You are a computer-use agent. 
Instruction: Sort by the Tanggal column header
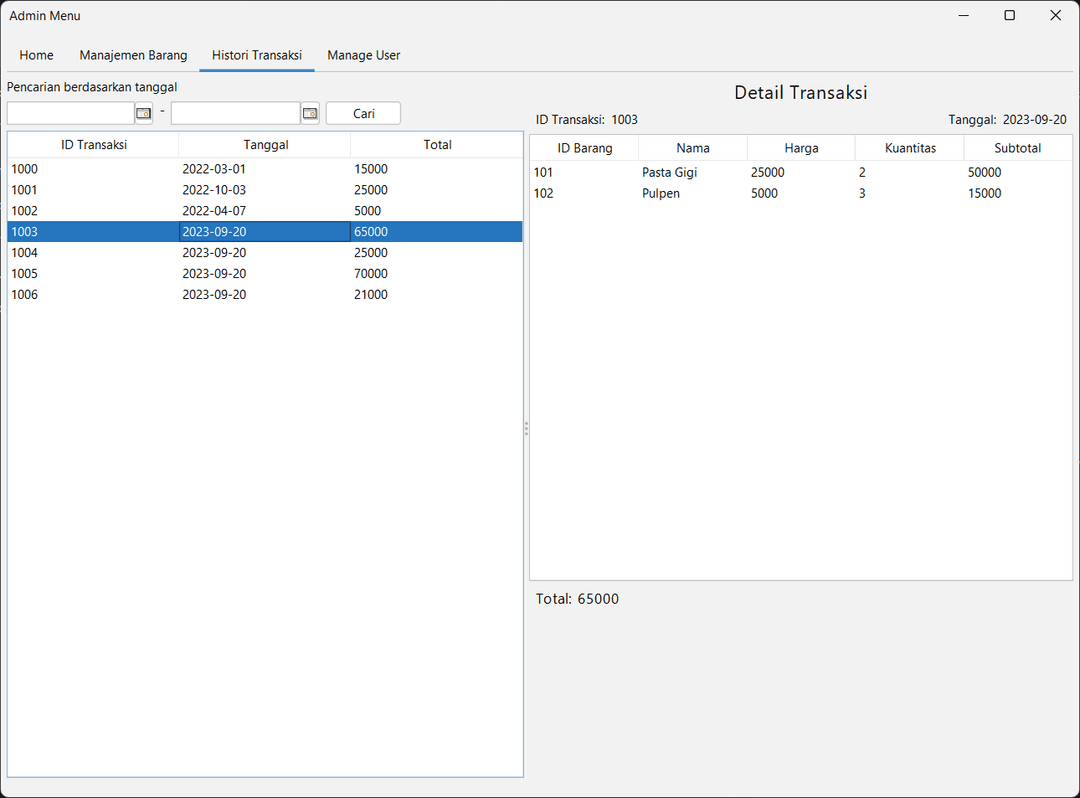pyautogui.click(x=265, y=145)
